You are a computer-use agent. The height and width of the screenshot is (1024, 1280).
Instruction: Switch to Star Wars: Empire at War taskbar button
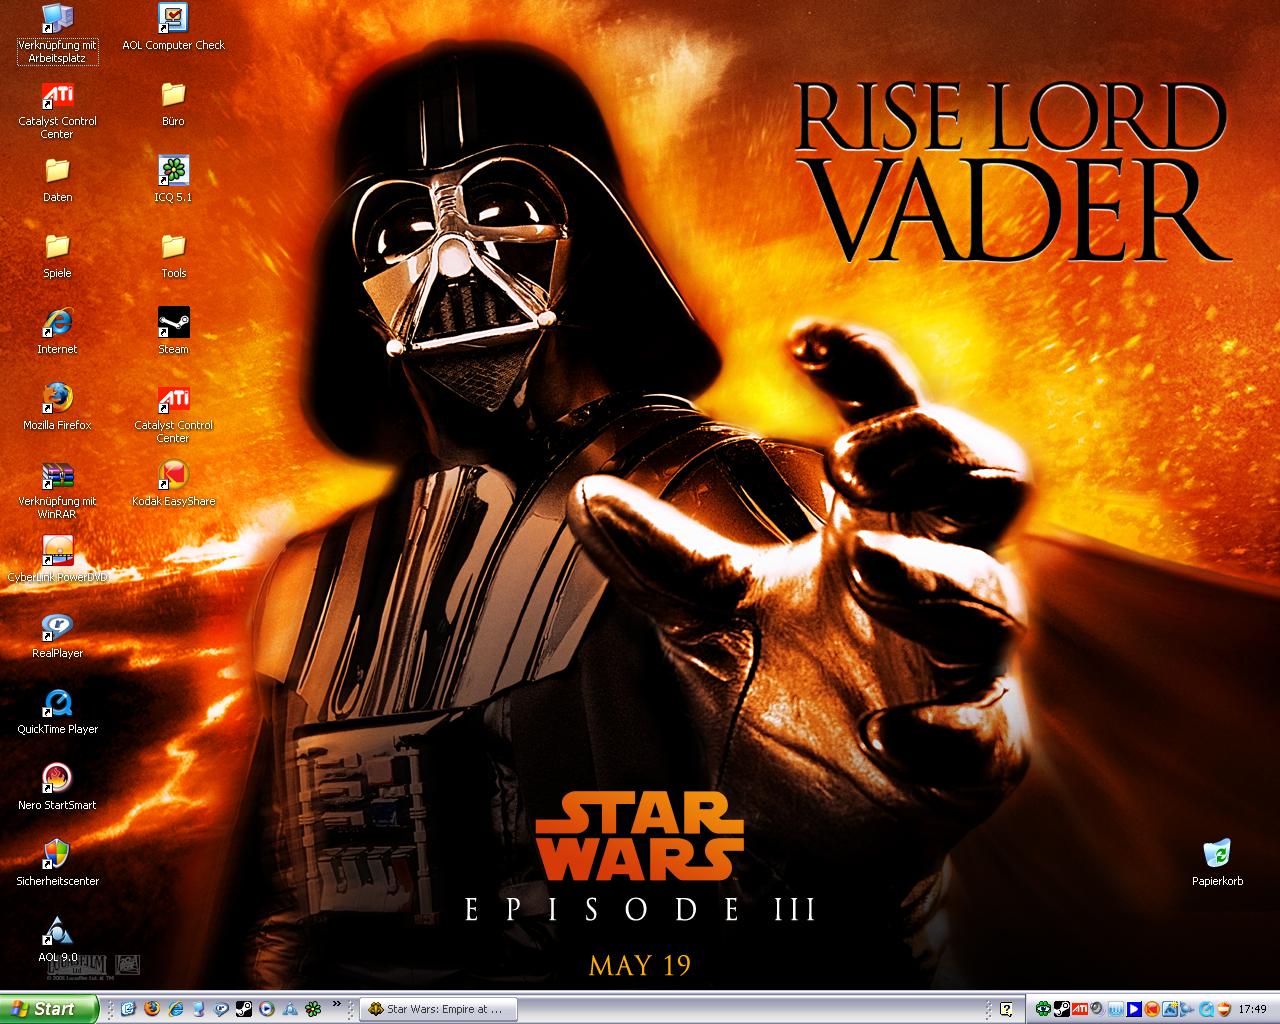(x=436, y=1009)
